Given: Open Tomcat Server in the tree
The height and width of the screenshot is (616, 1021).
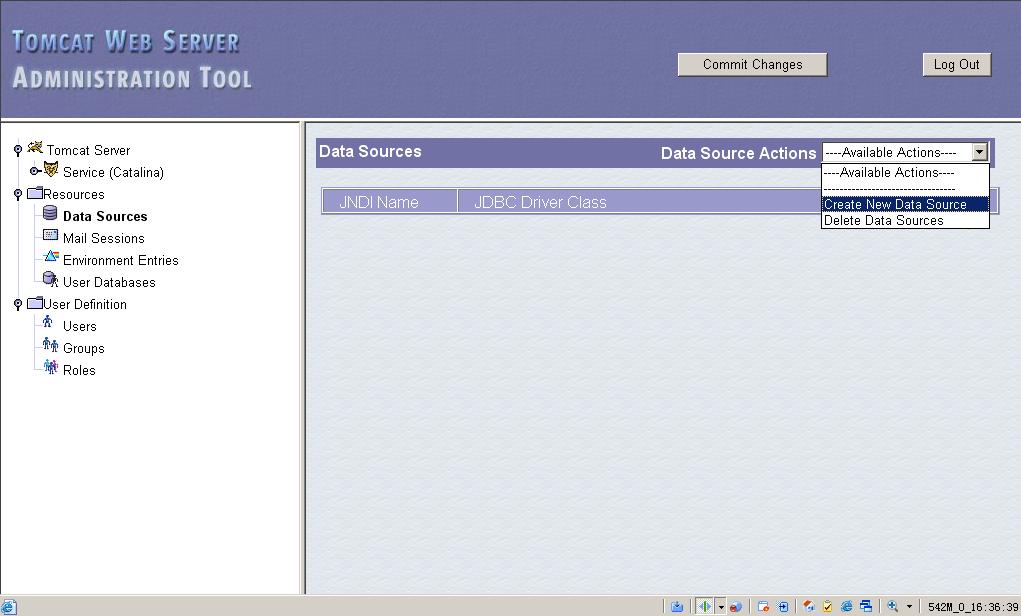Looking at the screenshot, I should click(88, 150).
